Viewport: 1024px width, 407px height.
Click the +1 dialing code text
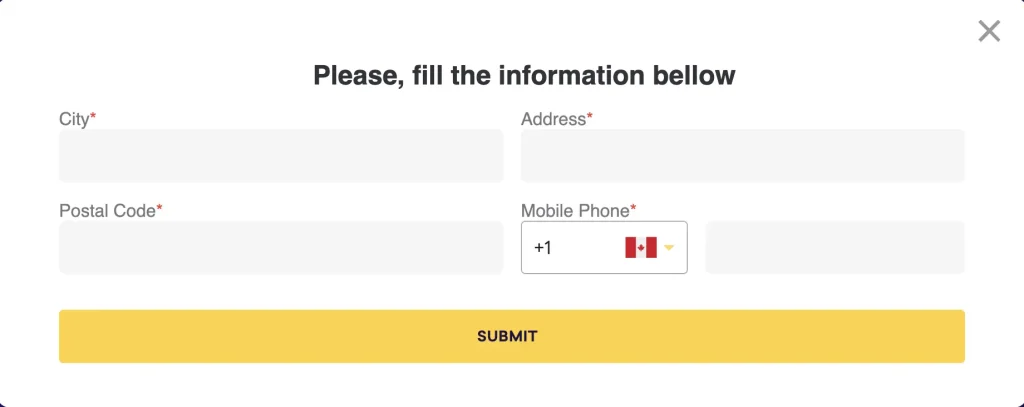pyautogui.click(x=543, y=248)
